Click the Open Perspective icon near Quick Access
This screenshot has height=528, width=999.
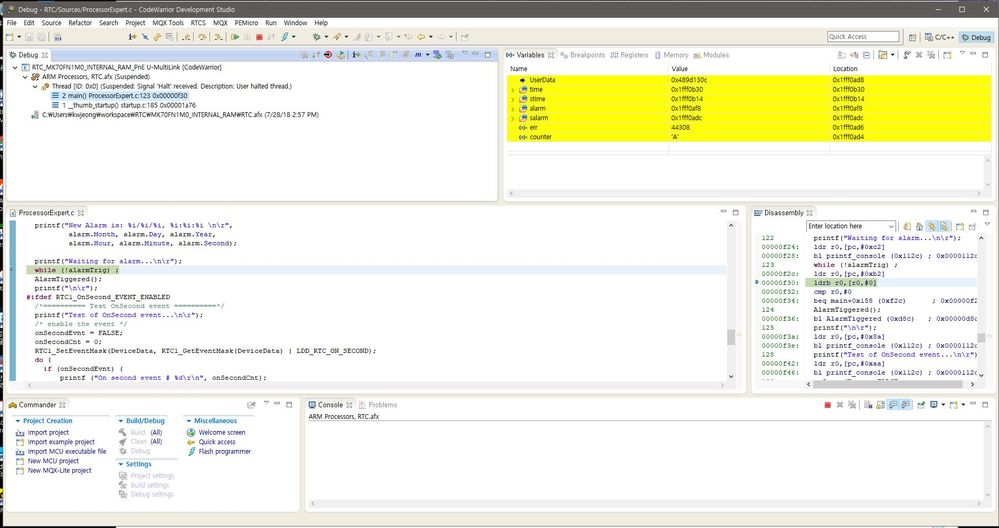tap(912, 38)
